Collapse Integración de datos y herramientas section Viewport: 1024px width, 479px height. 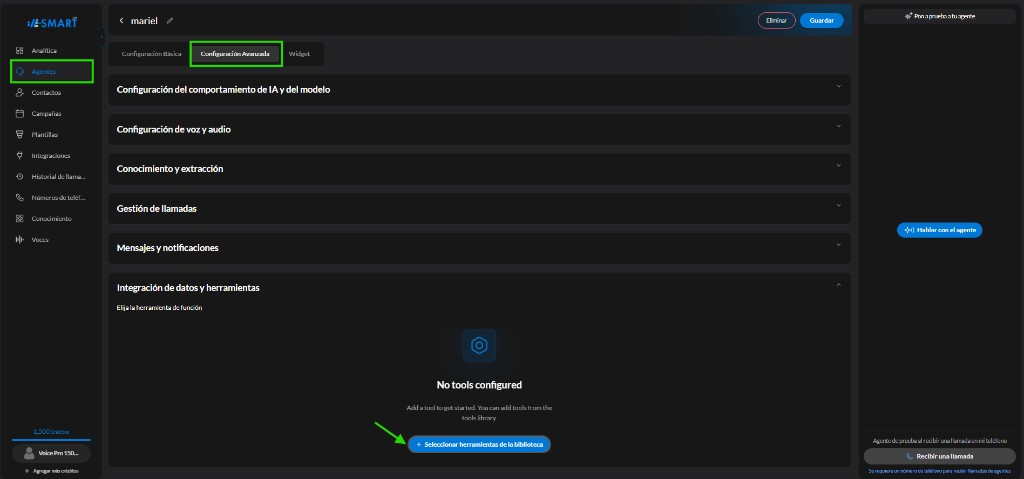tap(839, 284)
